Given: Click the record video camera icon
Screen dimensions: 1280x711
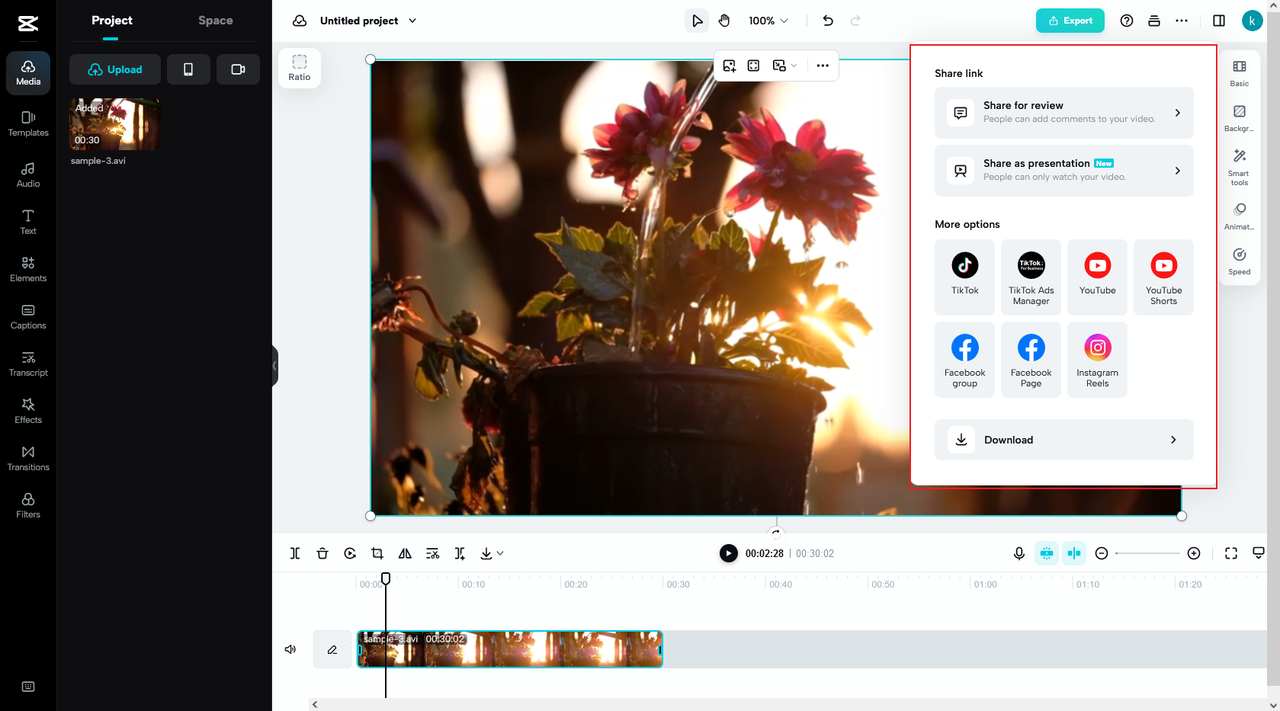Looking at the screenshot, I should [x=238, y=70].
